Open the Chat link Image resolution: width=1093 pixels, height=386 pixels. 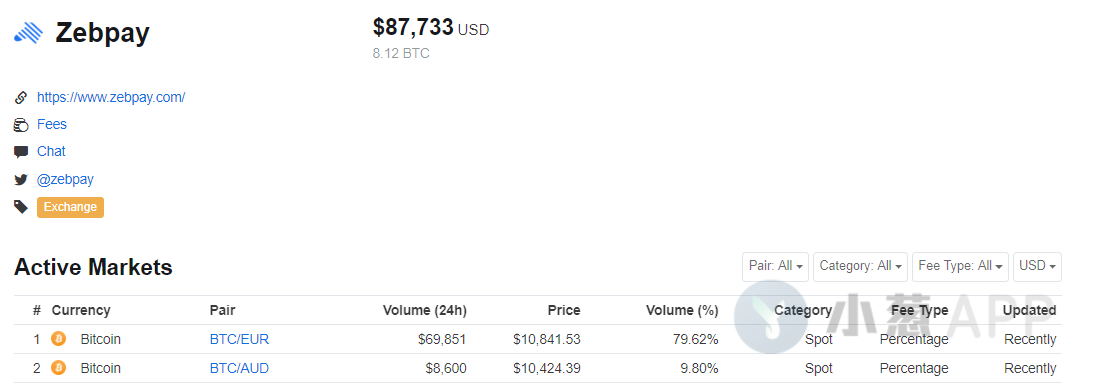tap(51, 152)
